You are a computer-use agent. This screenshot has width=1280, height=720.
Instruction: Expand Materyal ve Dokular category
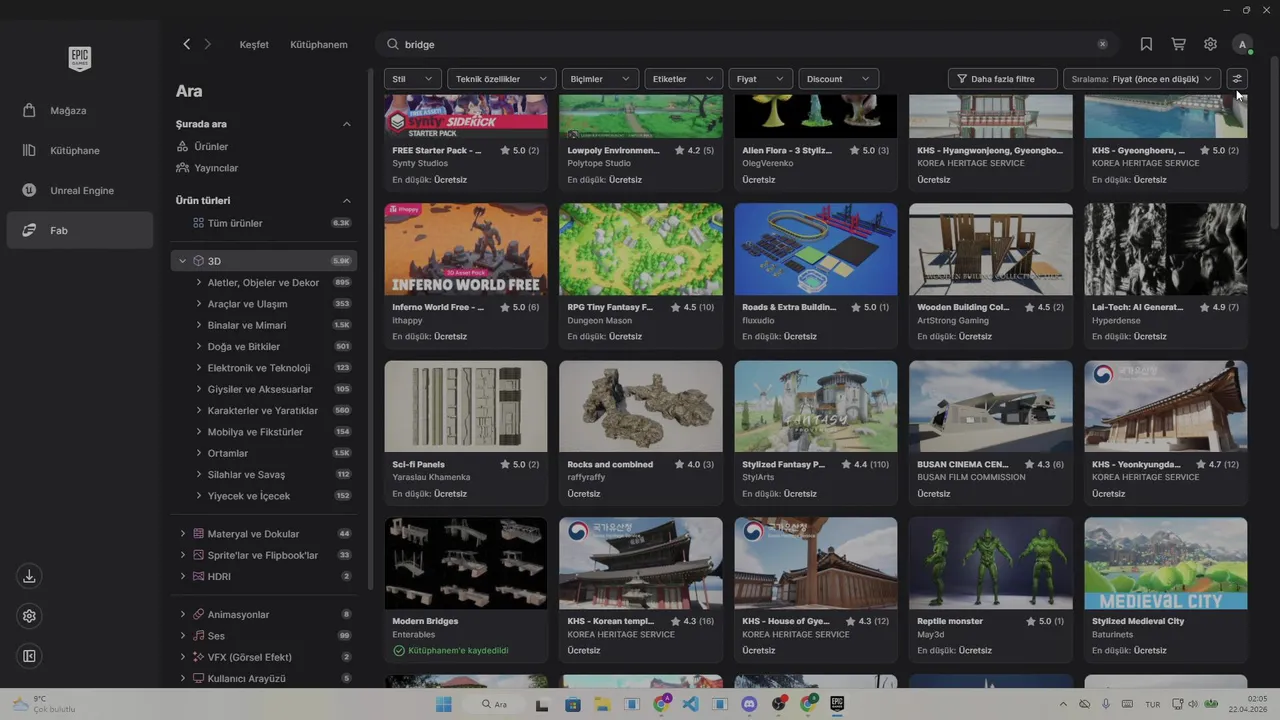(x=182, y=534)
